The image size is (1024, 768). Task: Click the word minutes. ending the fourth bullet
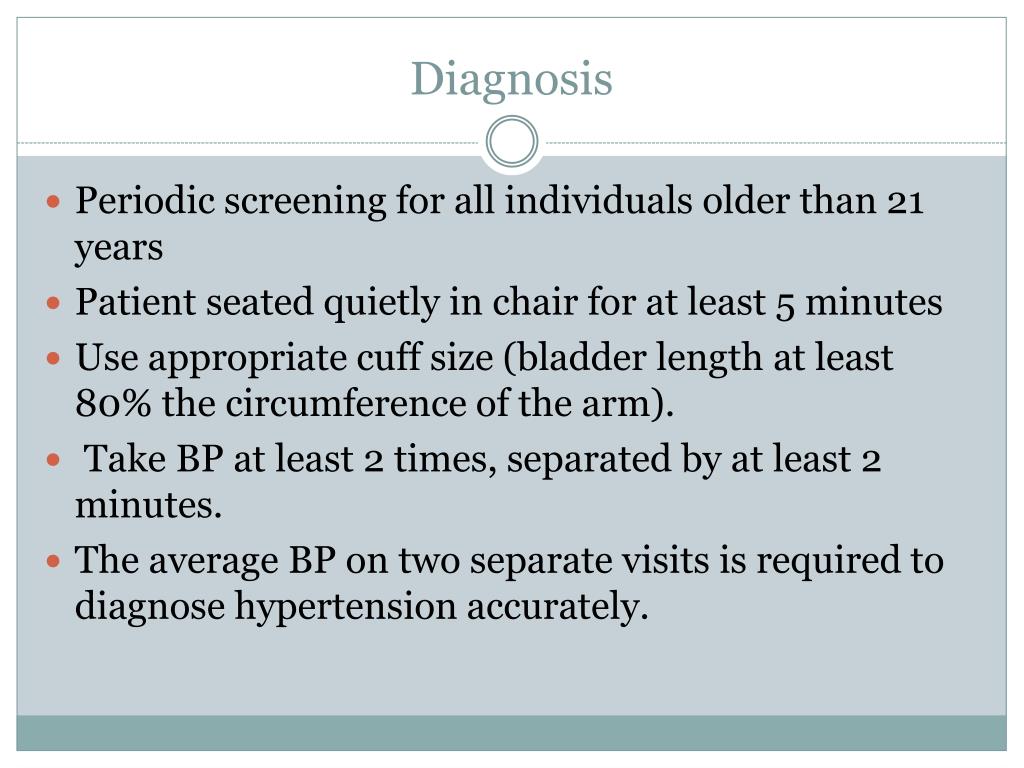tap(148, 506)
